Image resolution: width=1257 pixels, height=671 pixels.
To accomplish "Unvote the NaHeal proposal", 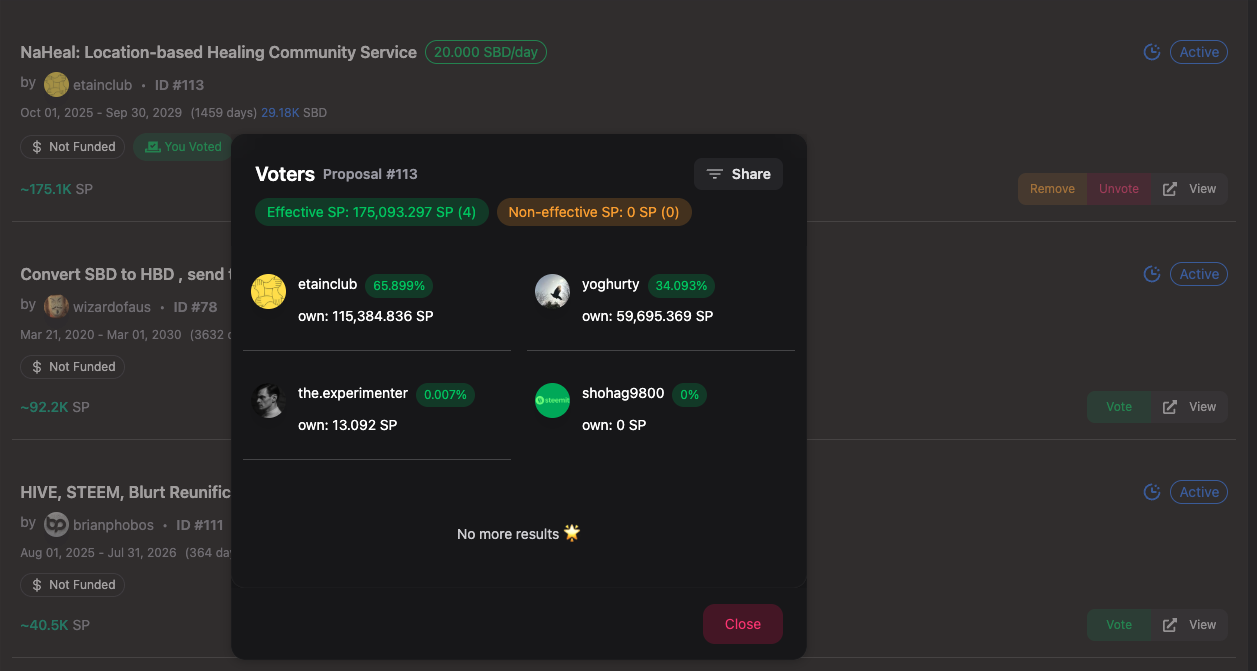I will (1118, 189).
